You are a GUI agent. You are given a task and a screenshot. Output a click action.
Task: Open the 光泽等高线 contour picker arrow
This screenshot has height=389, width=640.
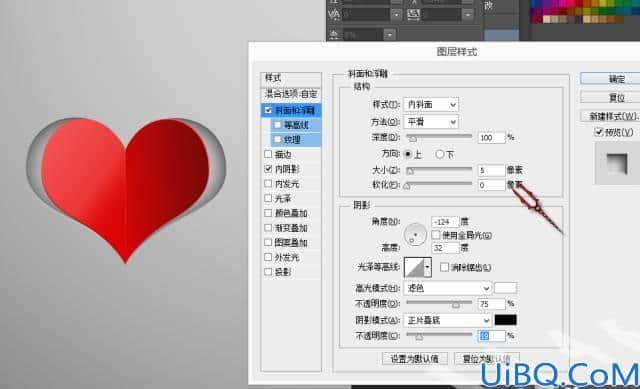pos(427,267)
